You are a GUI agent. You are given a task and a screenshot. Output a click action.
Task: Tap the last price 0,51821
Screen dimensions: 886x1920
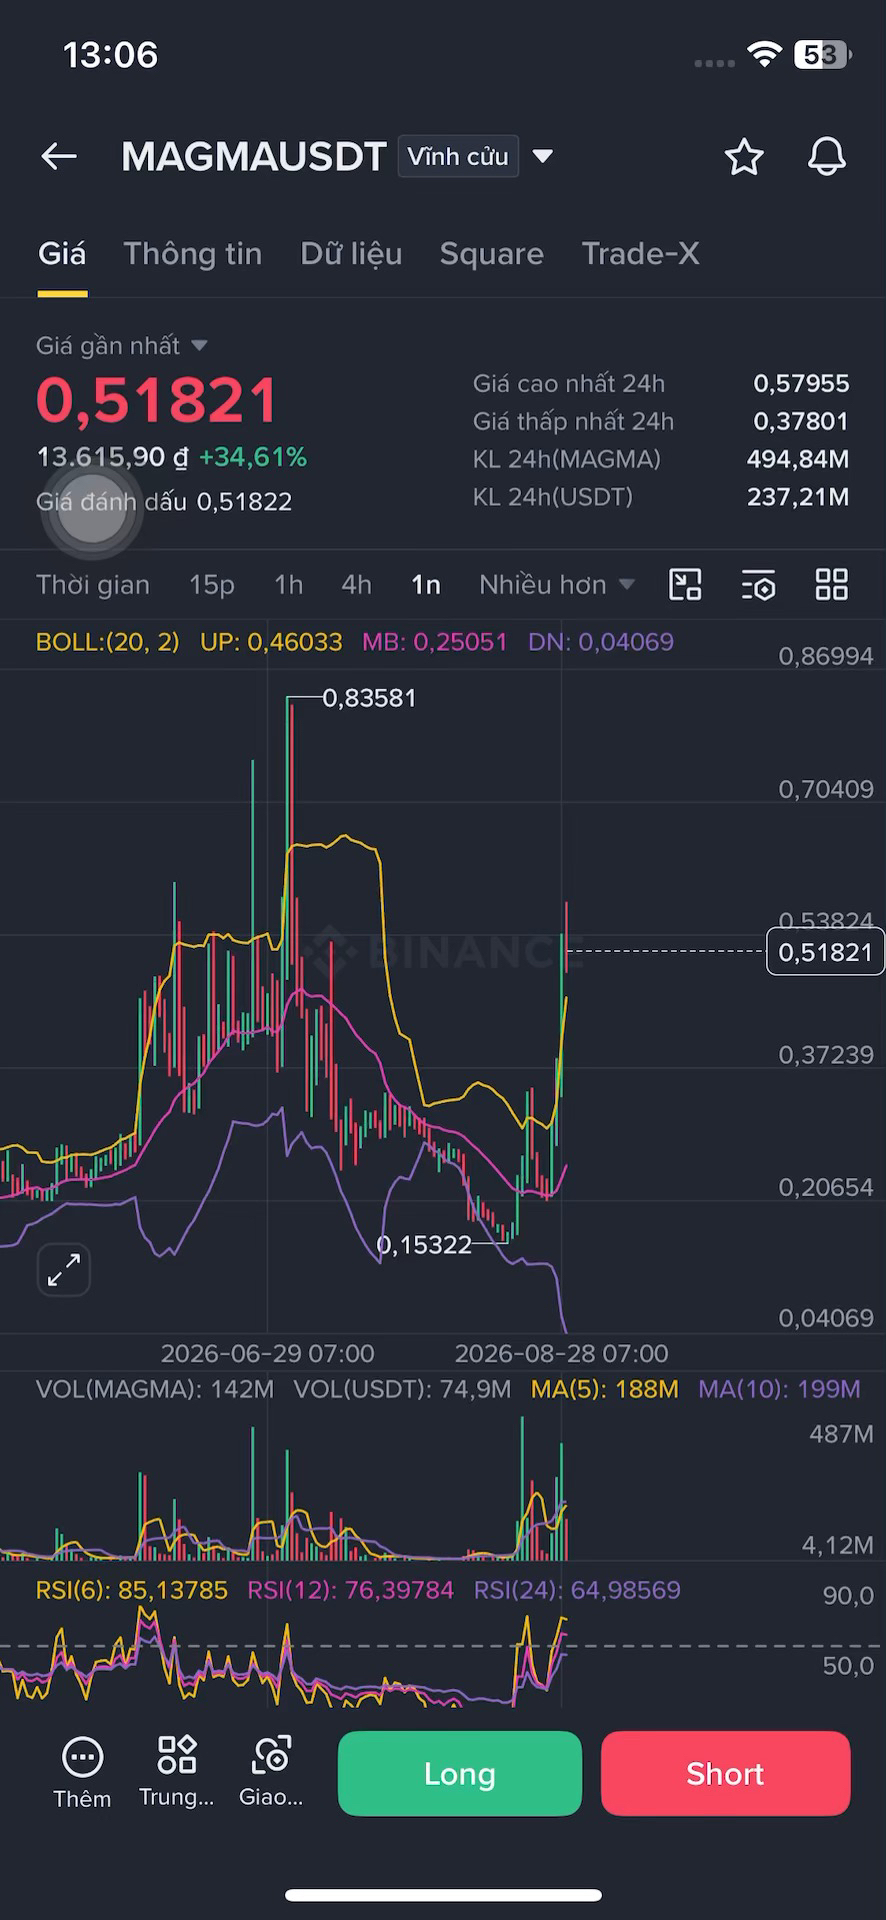tap(157, 401)
